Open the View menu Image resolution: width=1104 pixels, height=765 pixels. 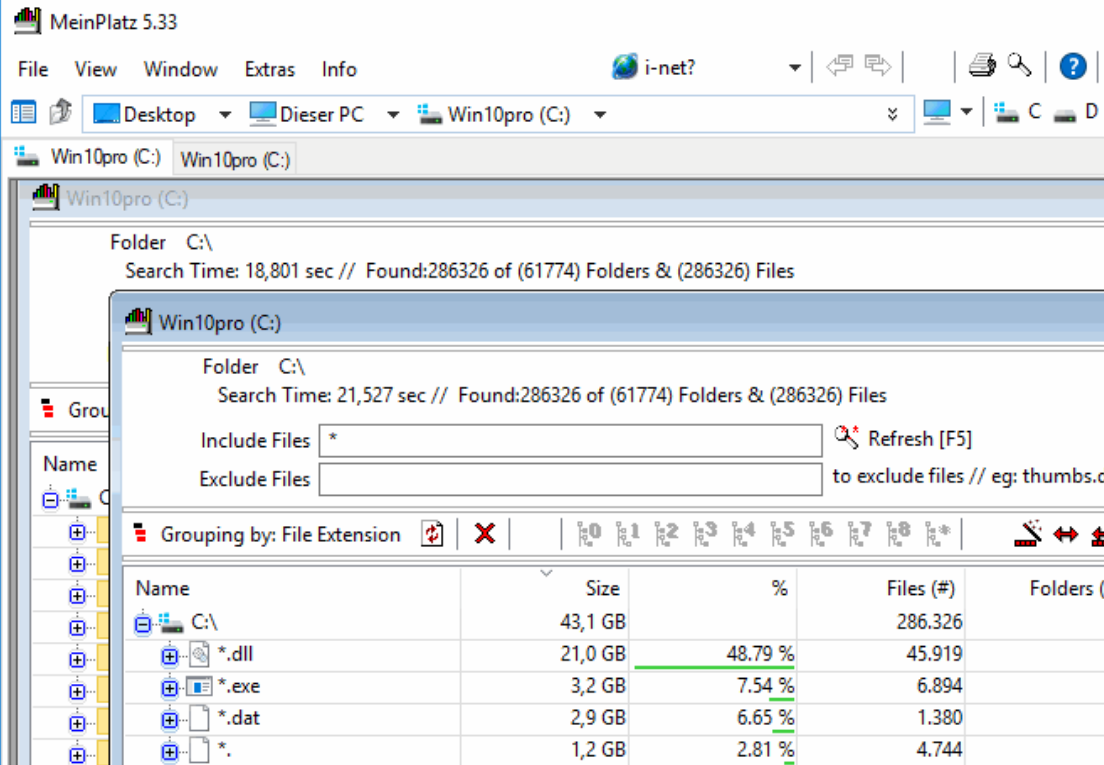click(95, 69)
